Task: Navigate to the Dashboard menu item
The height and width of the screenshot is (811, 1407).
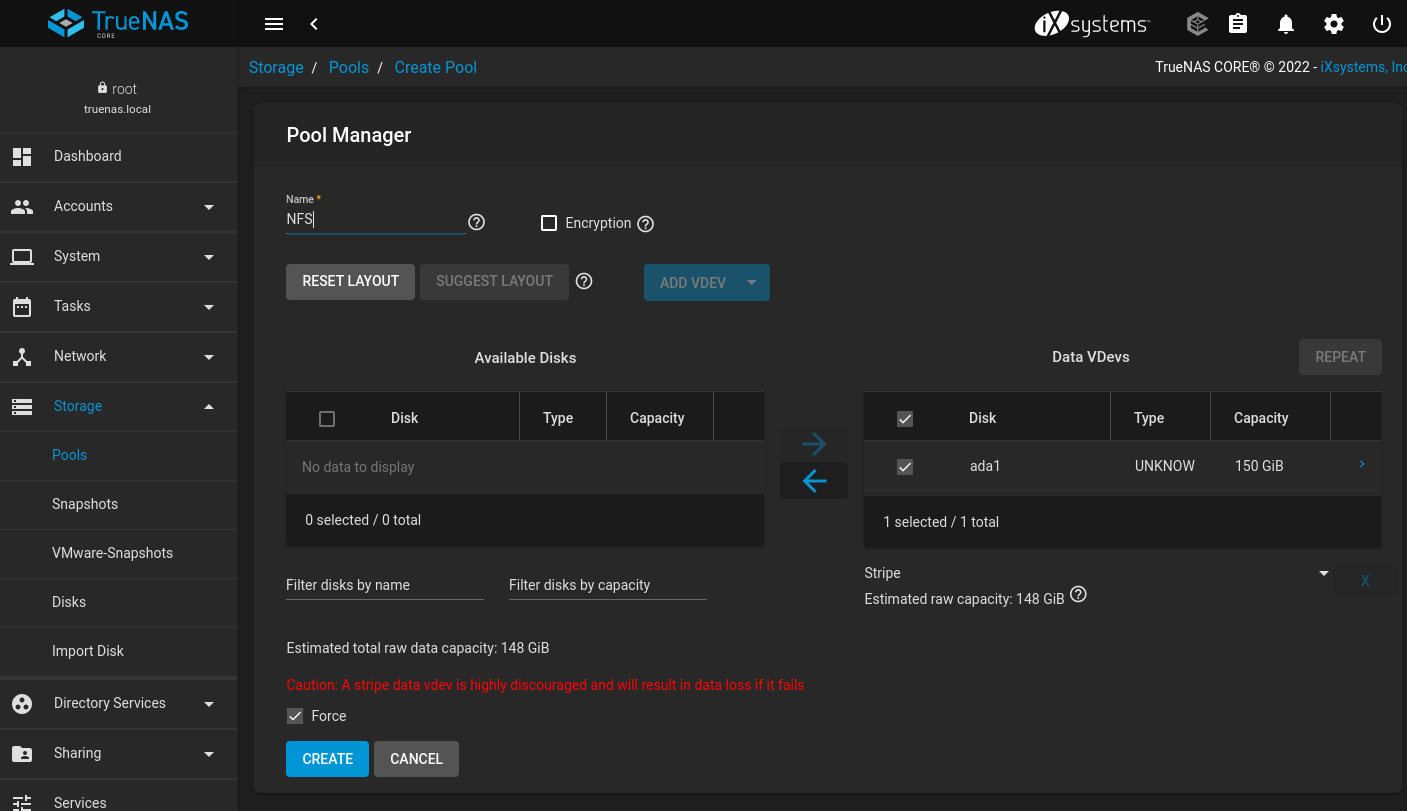Action: [x=87, y=156]
